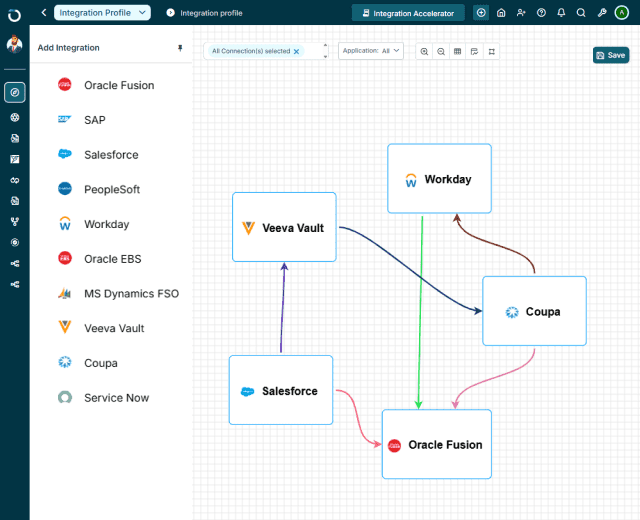
Task: Save the integration profile
Action: 611,55
